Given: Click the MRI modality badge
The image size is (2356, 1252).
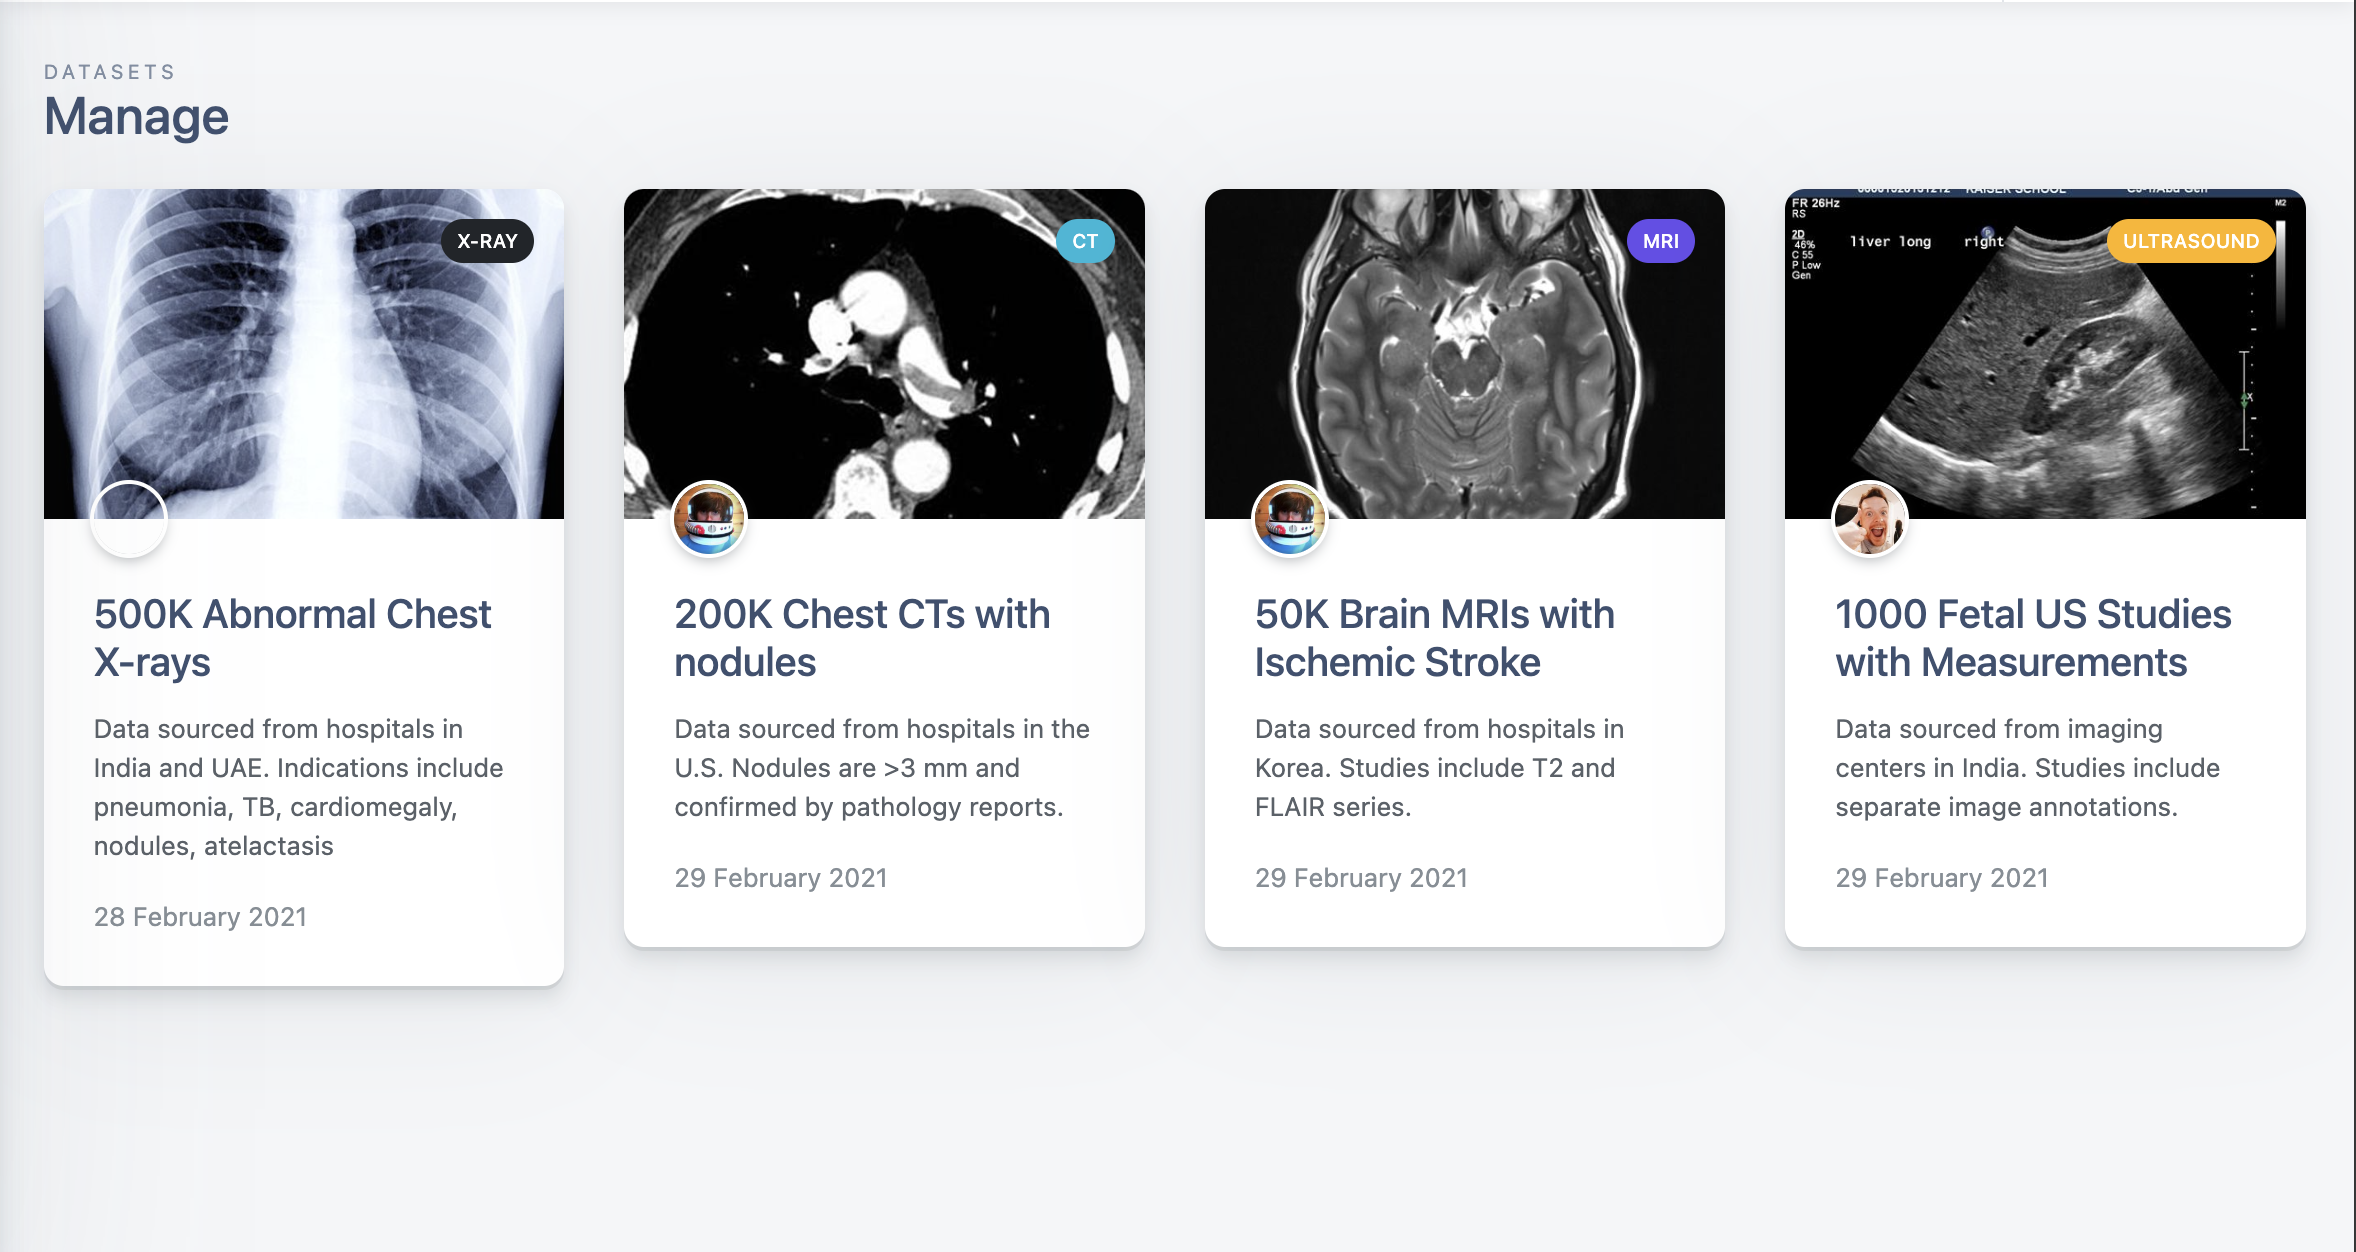Looking at the screenshot, I should (x=1660, y=240).
